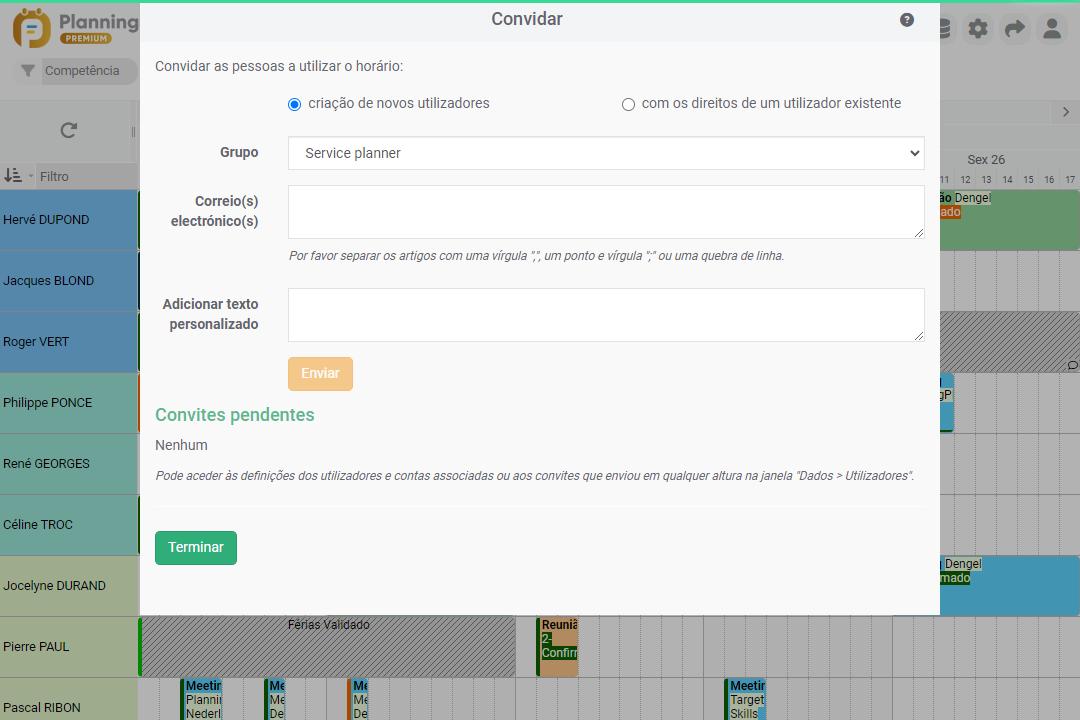Open the help question mark icon
The height and width of the screenshot is (720, 1080).
tap(906, 20)
